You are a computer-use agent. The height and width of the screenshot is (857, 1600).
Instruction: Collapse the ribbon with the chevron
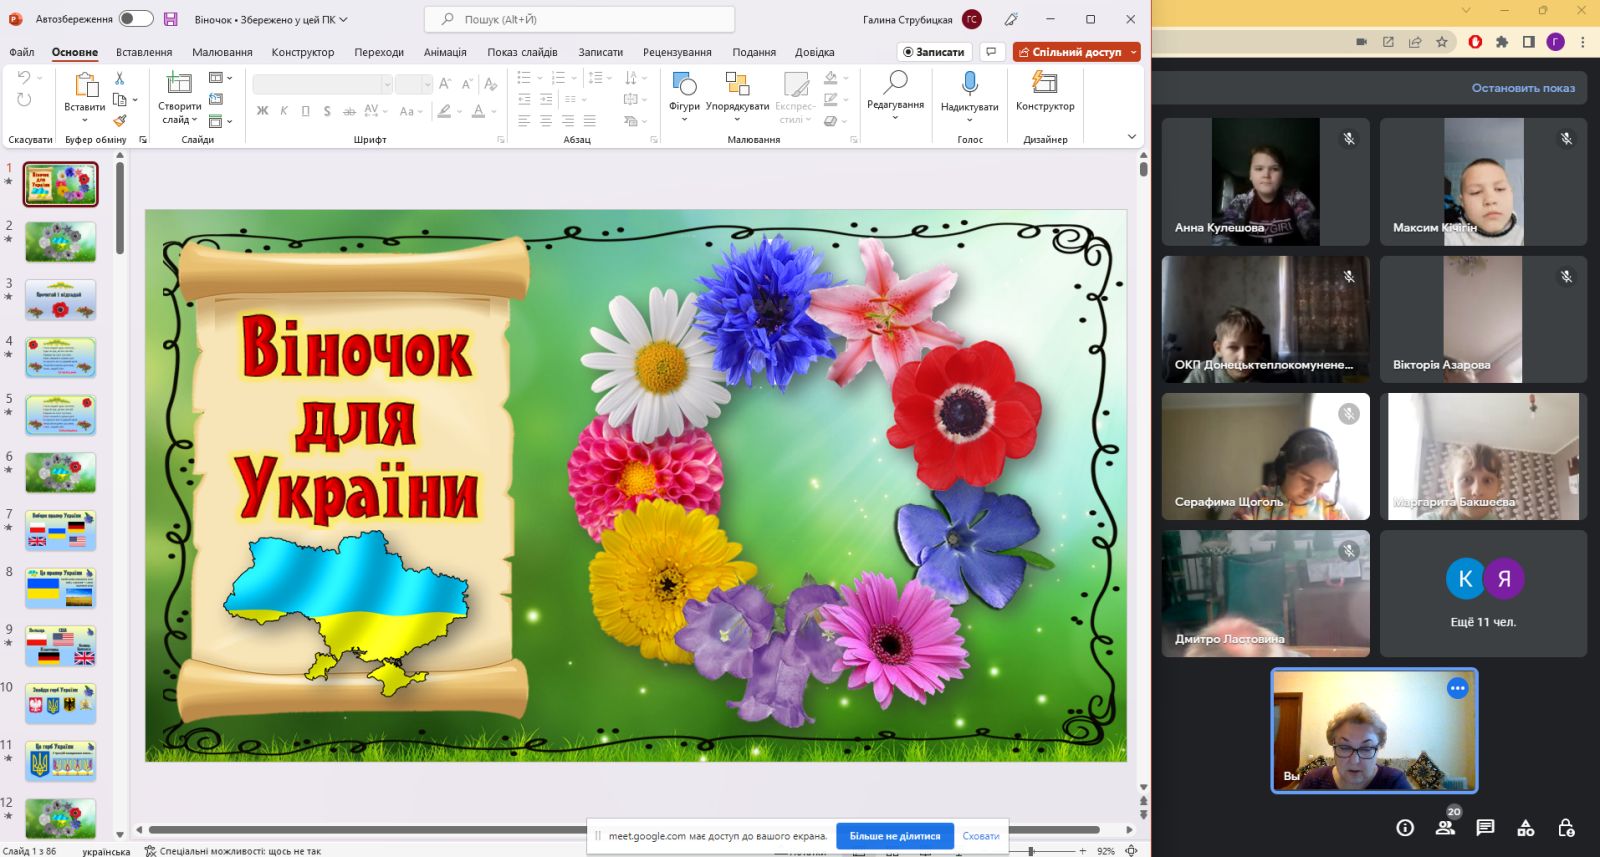coord(1131,137)
